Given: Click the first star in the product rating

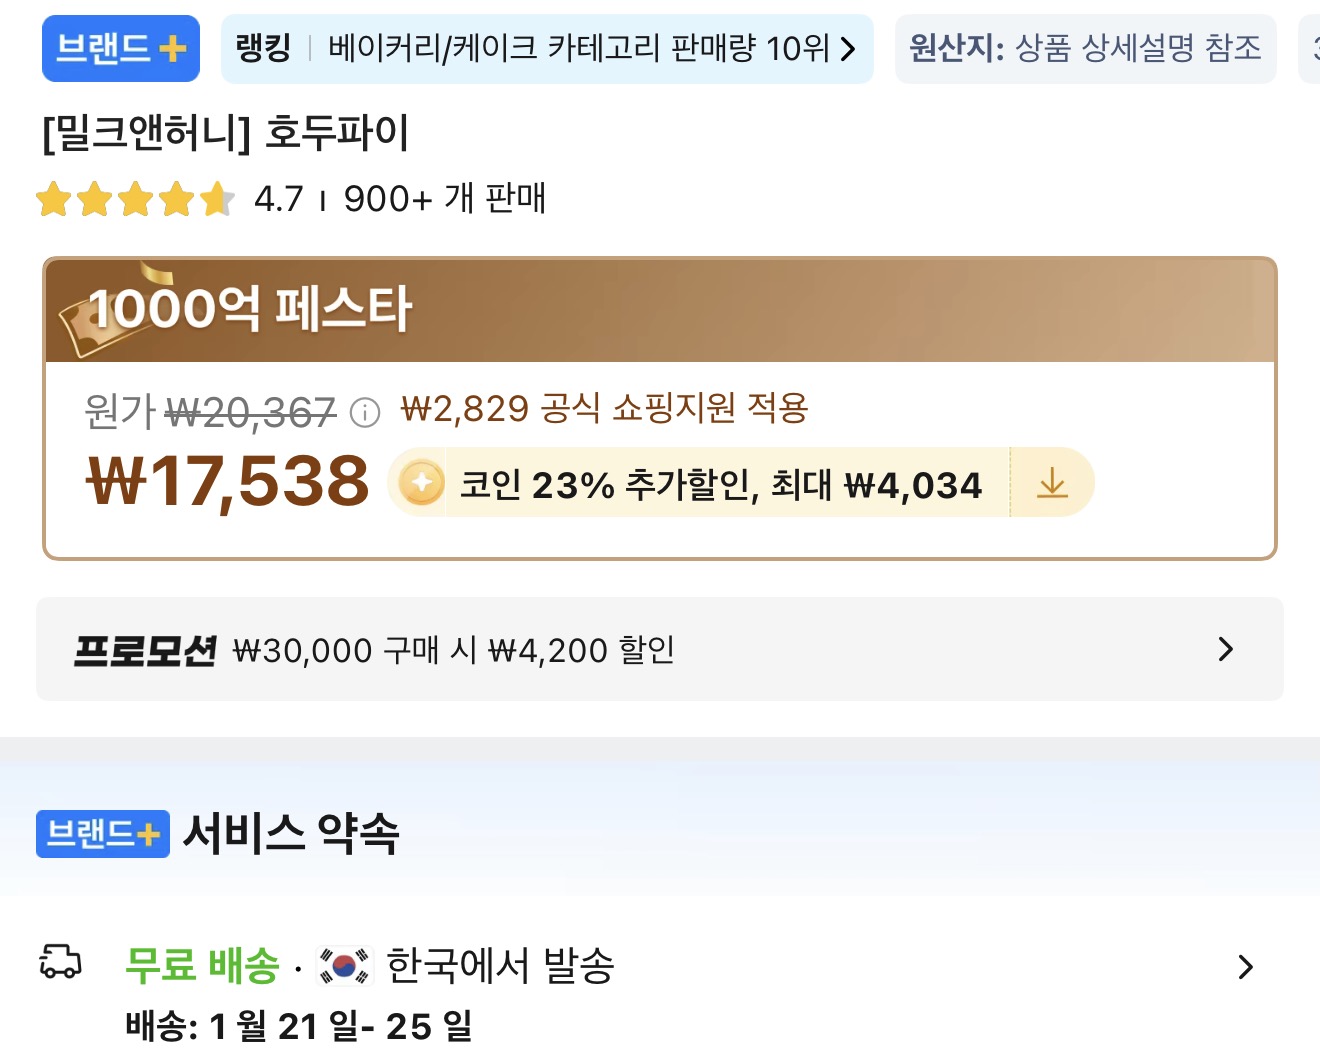Looking at the screenshot, I should point(55,198).
